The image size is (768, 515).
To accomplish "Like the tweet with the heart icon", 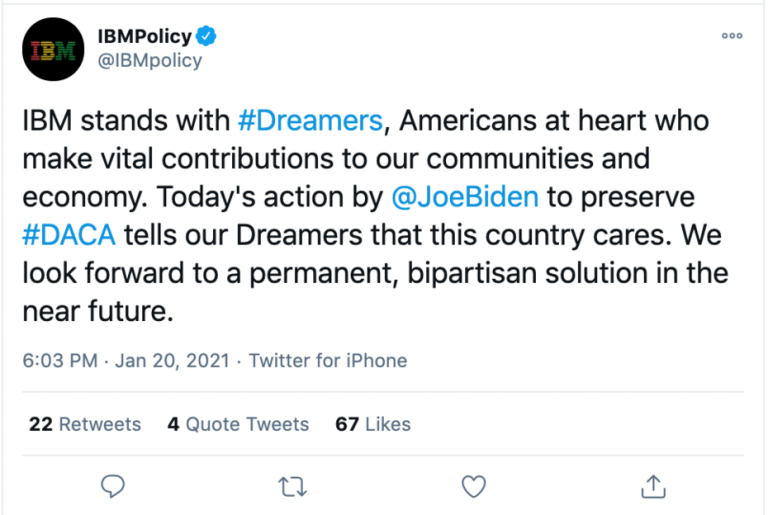I will click(x=473, y=486).
